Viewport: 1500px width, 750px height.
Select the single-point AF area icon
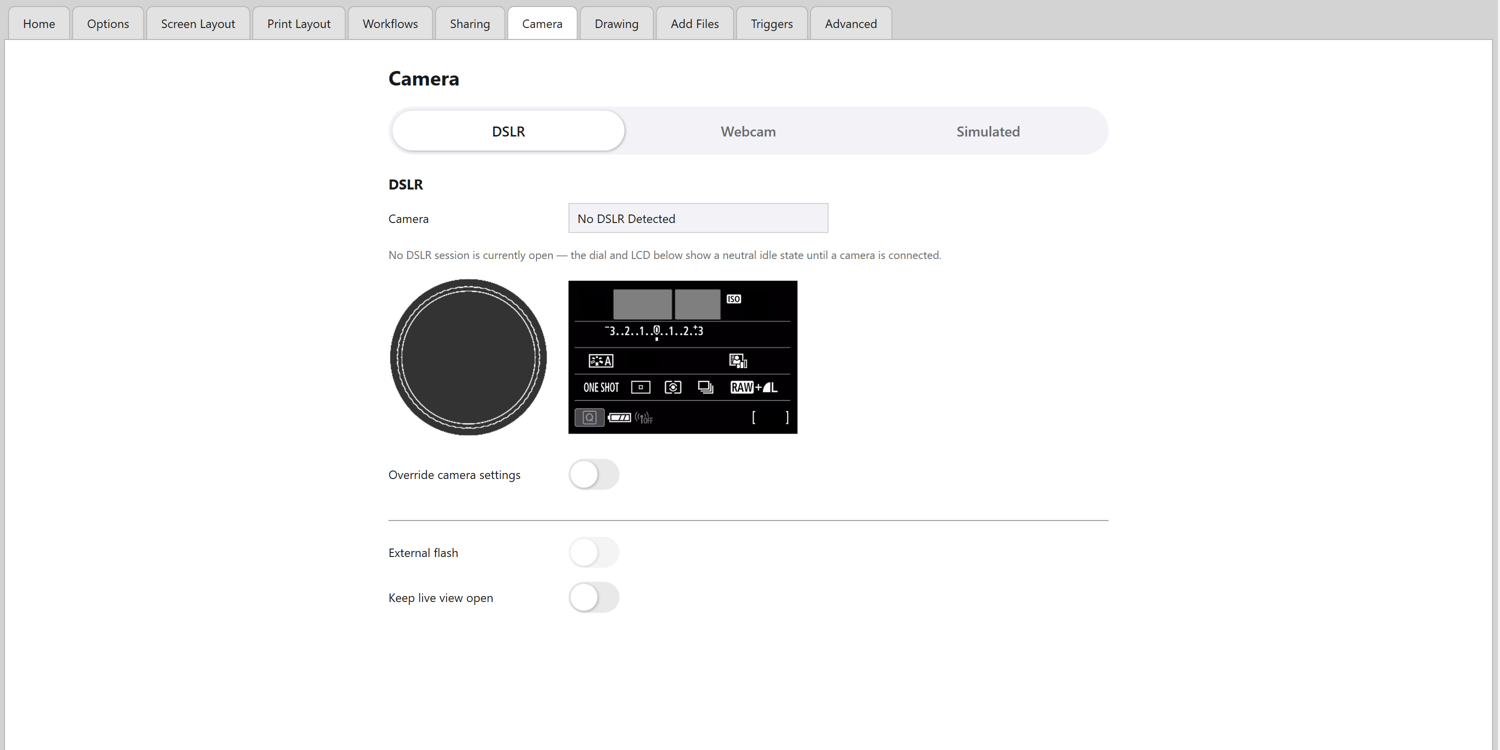(x=641, y=388)
